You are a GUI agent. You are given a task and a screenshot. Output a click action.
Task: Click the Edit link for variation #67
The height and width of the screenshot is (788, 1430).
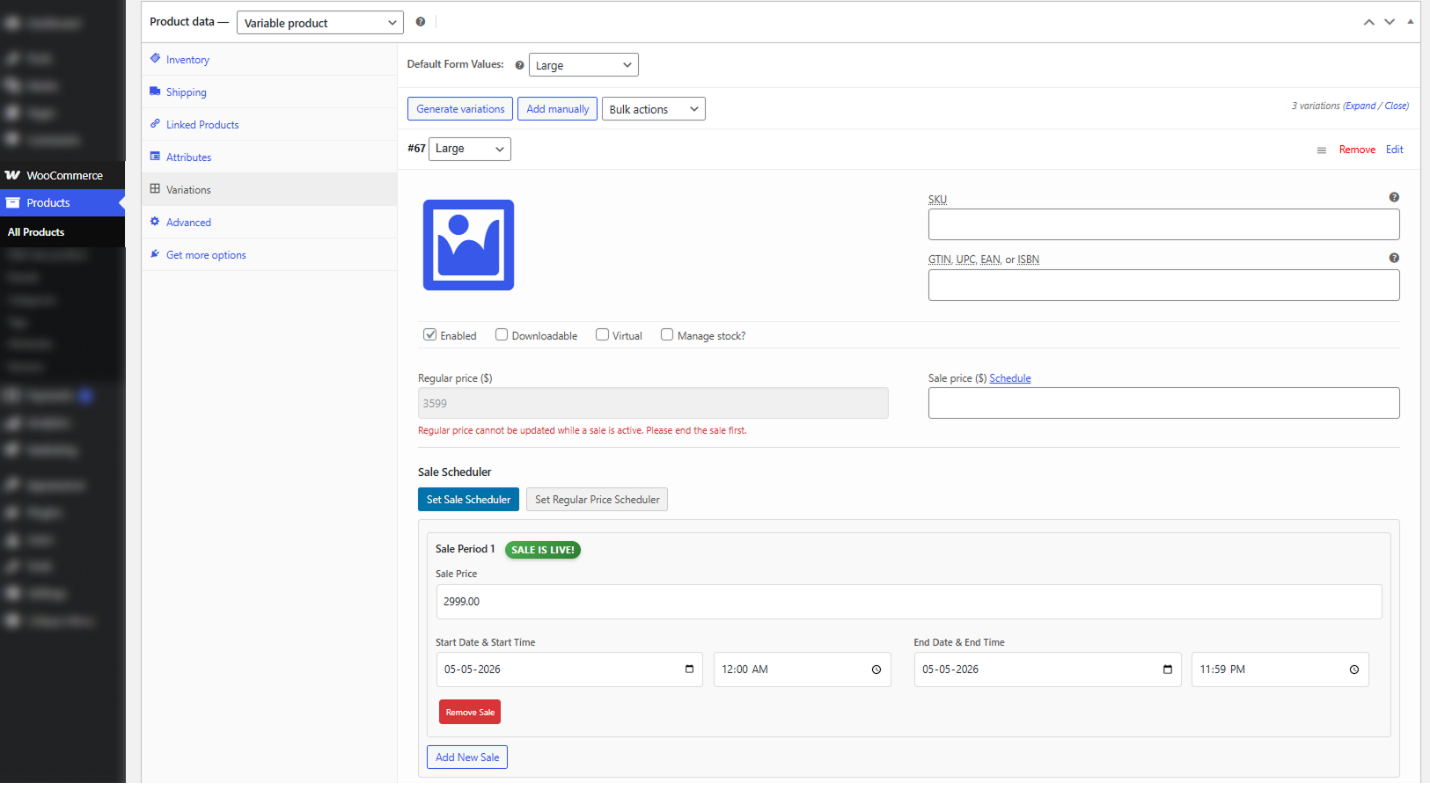pyautogui.click(x=1394, y=149)
